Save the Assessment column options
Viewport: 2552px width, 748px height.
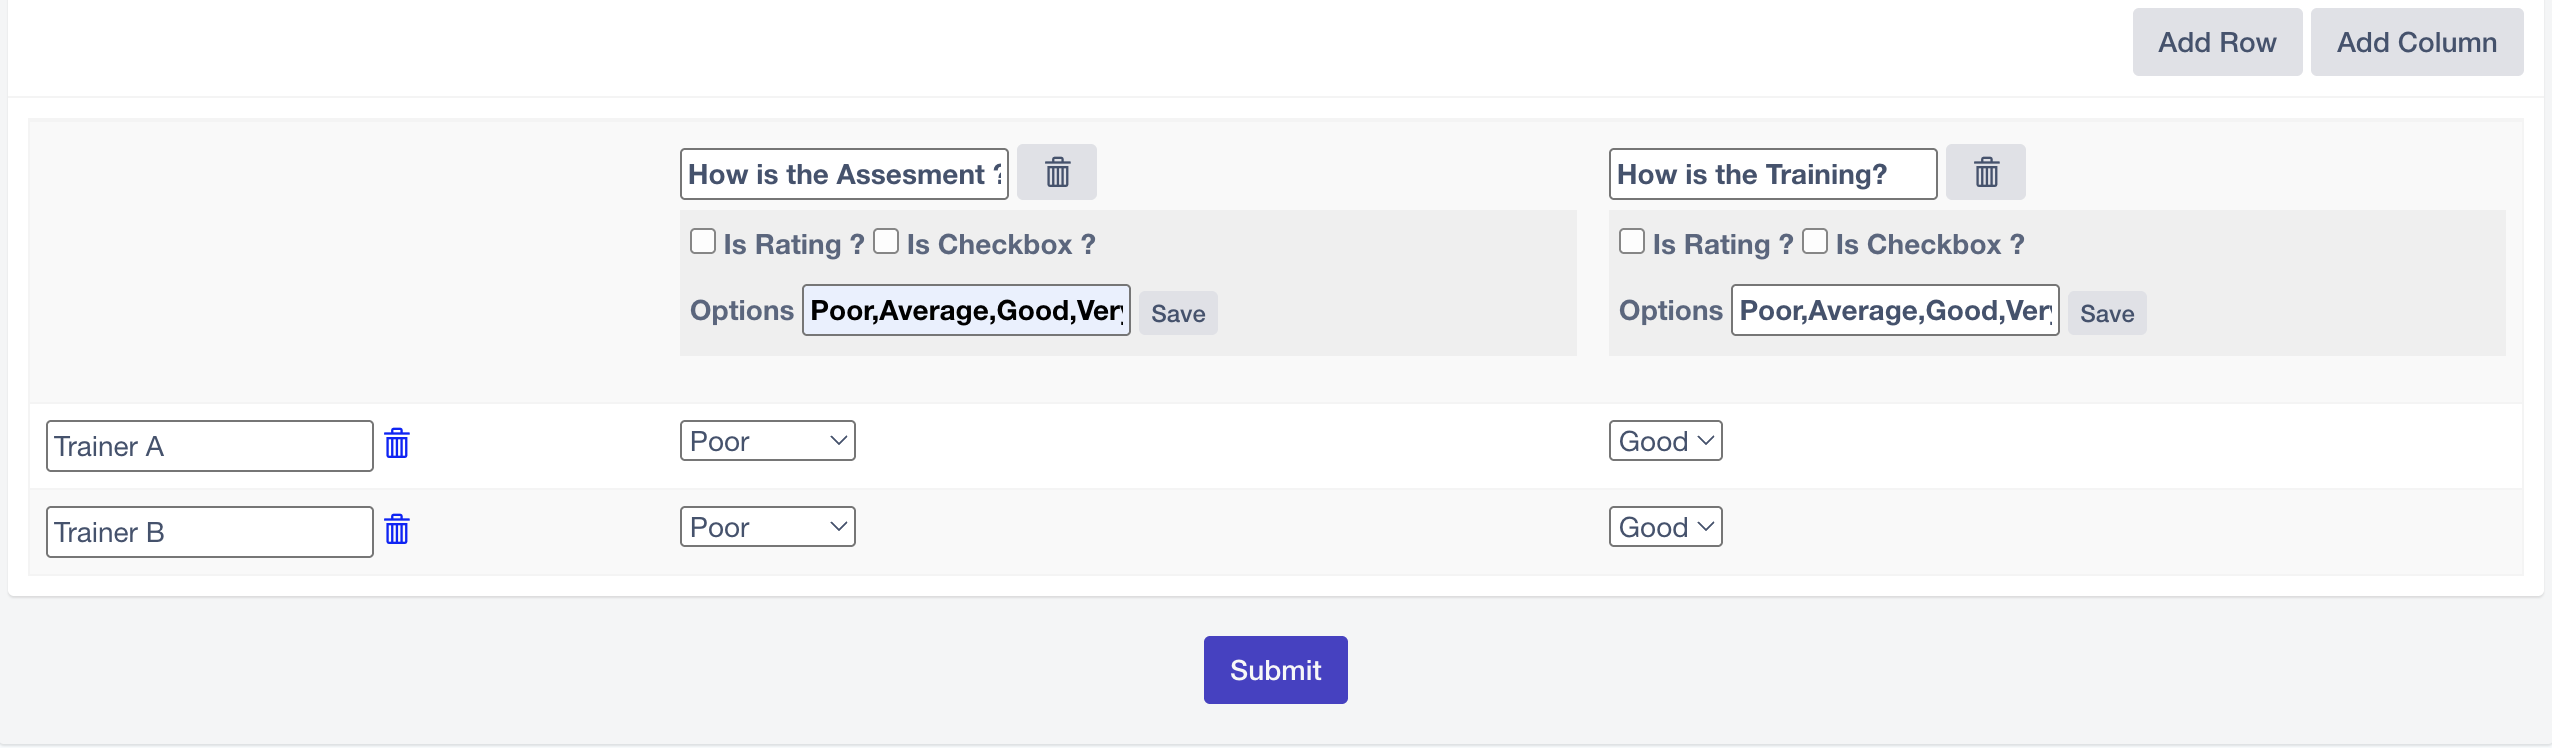[x=1178, y=313]
